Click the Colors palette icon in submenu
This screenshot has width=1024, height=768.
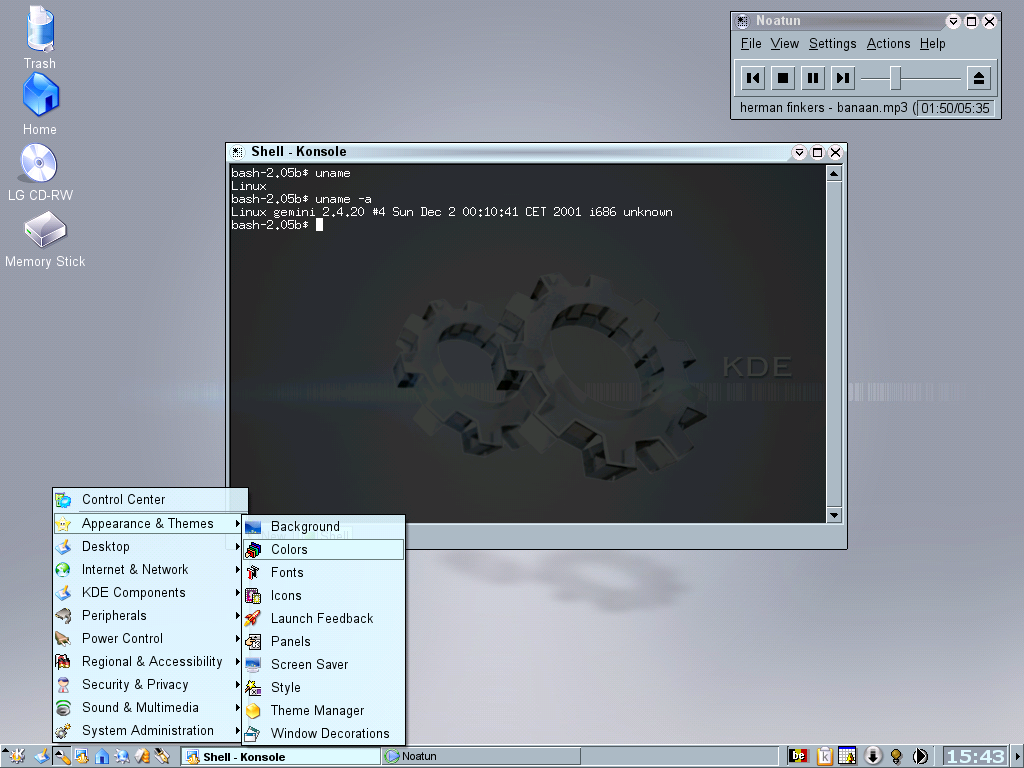[253, 550]
